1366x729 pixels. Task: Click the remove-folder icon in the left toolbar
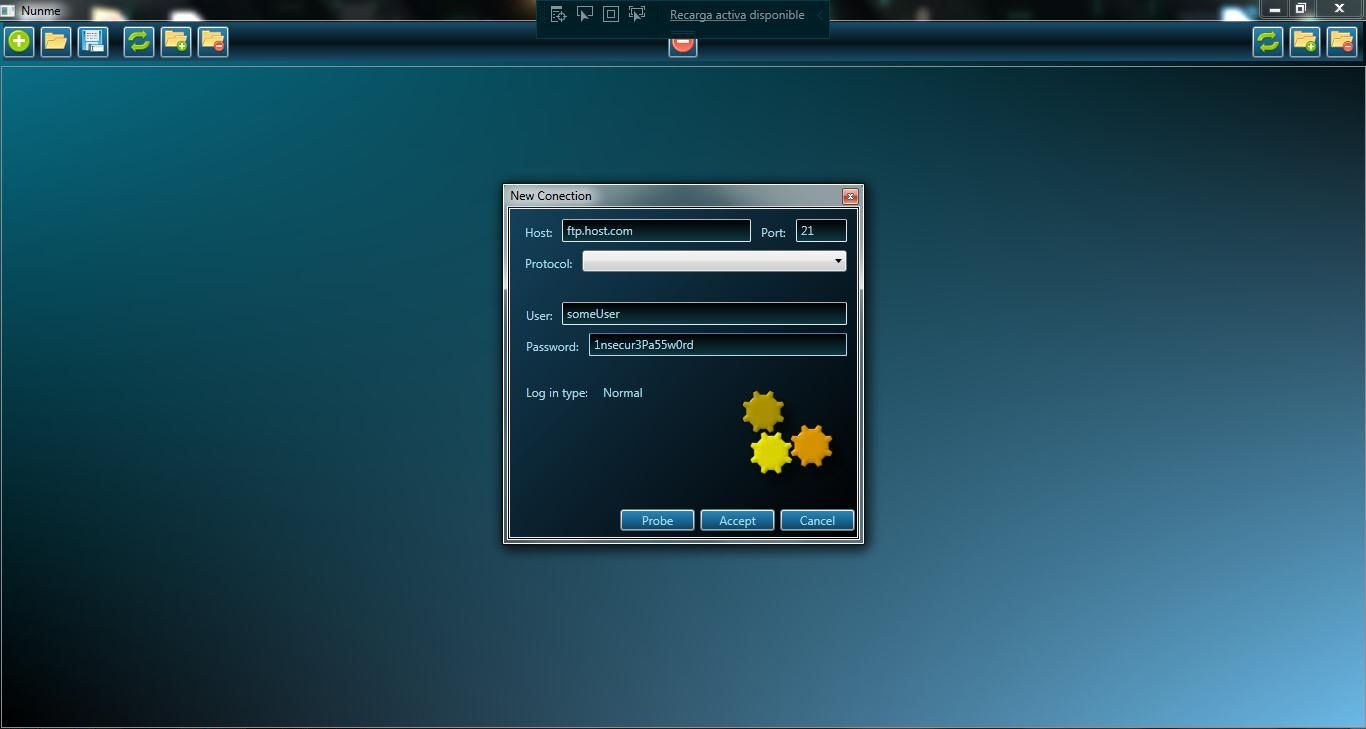pos(213,42)
